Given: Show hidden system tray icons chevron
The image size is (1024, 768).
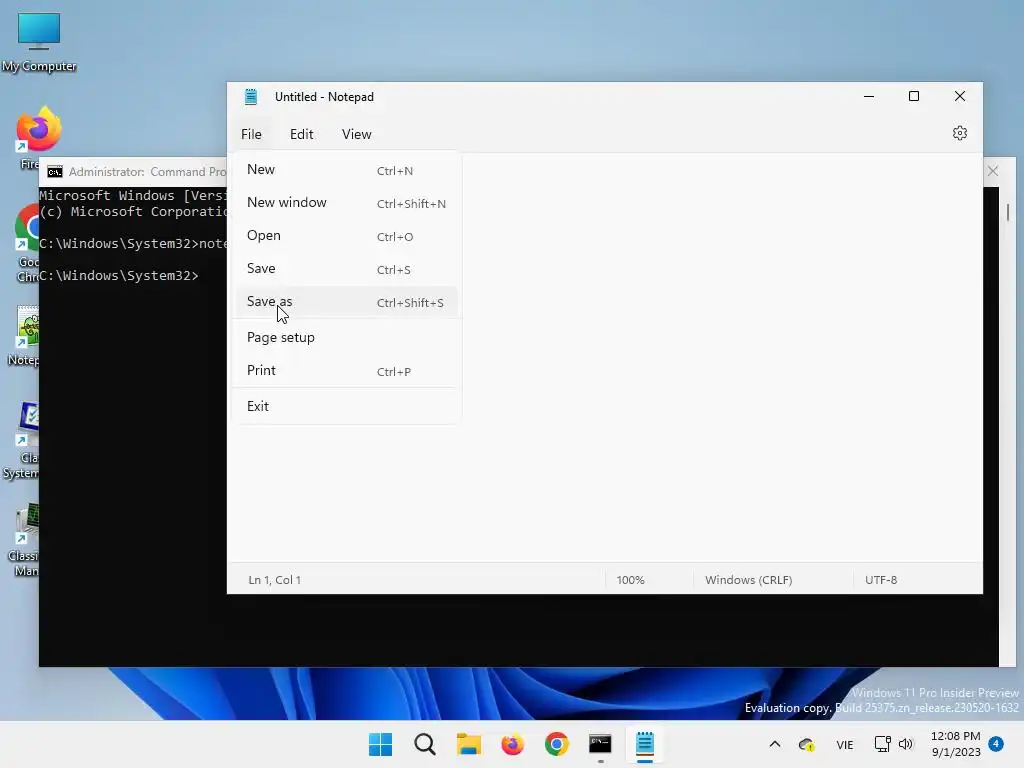Looking at the screenshot, I should coord(775,744).
